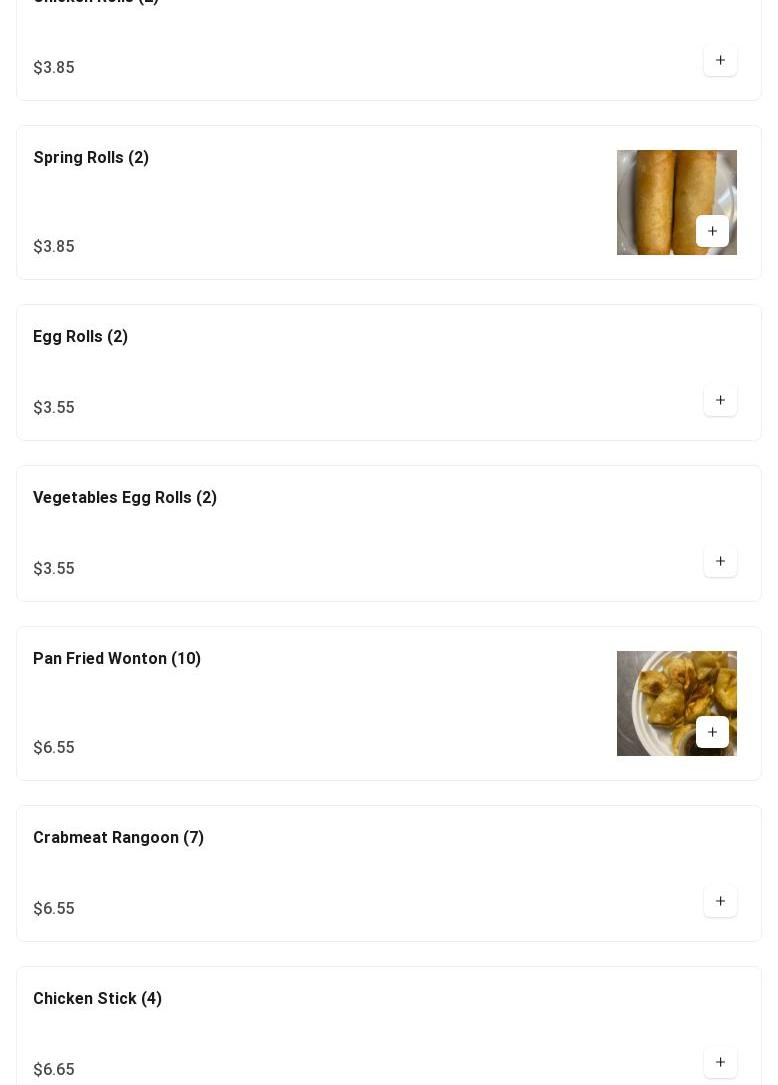This screenshot has height=1085, width=778.
Task: Select the $3.85 price under Spring Rolls
Action: tap(54, 246)
